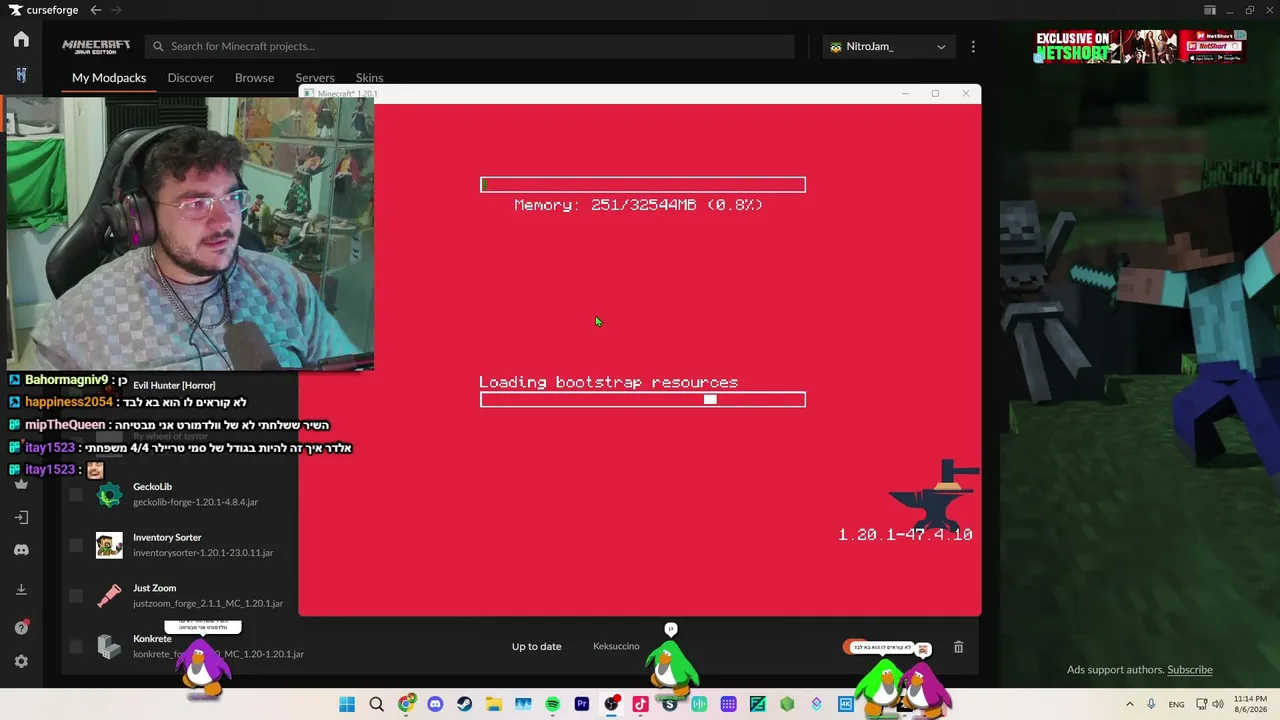Open Discord from the taskbar
Image resolution: width=1280 pixels, height=720 pixels.
[435, 704]
